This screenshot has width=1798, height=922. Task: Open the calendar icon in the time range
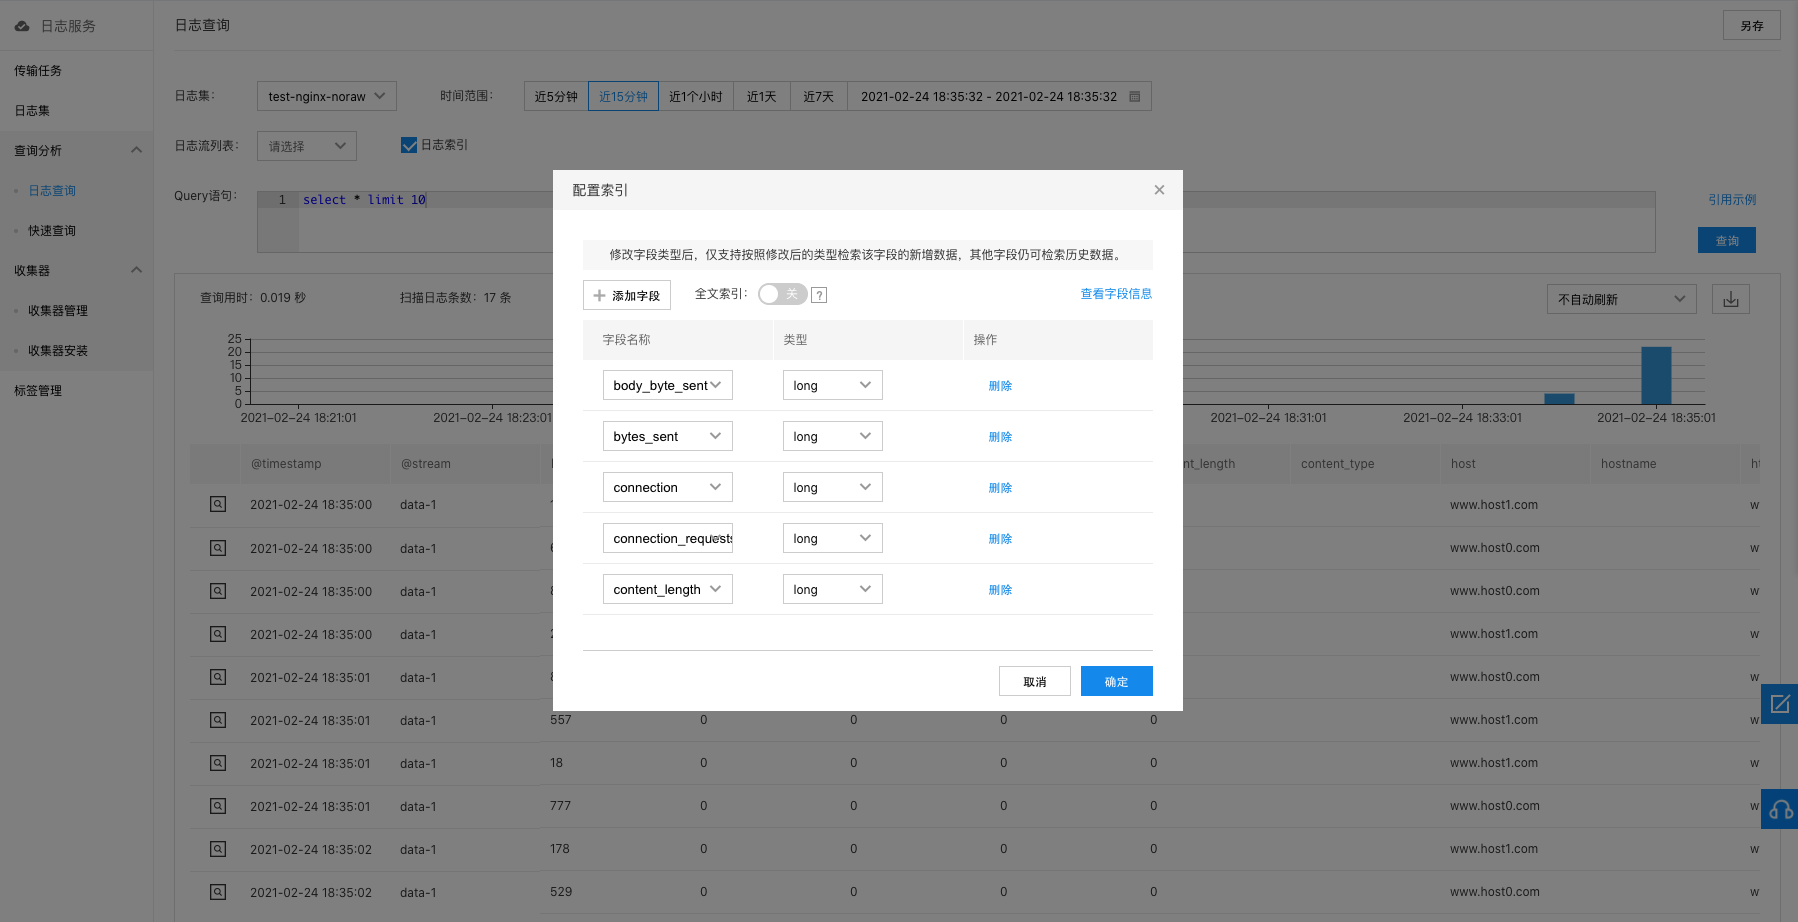pyautogui.click(x=1135, y=97)
